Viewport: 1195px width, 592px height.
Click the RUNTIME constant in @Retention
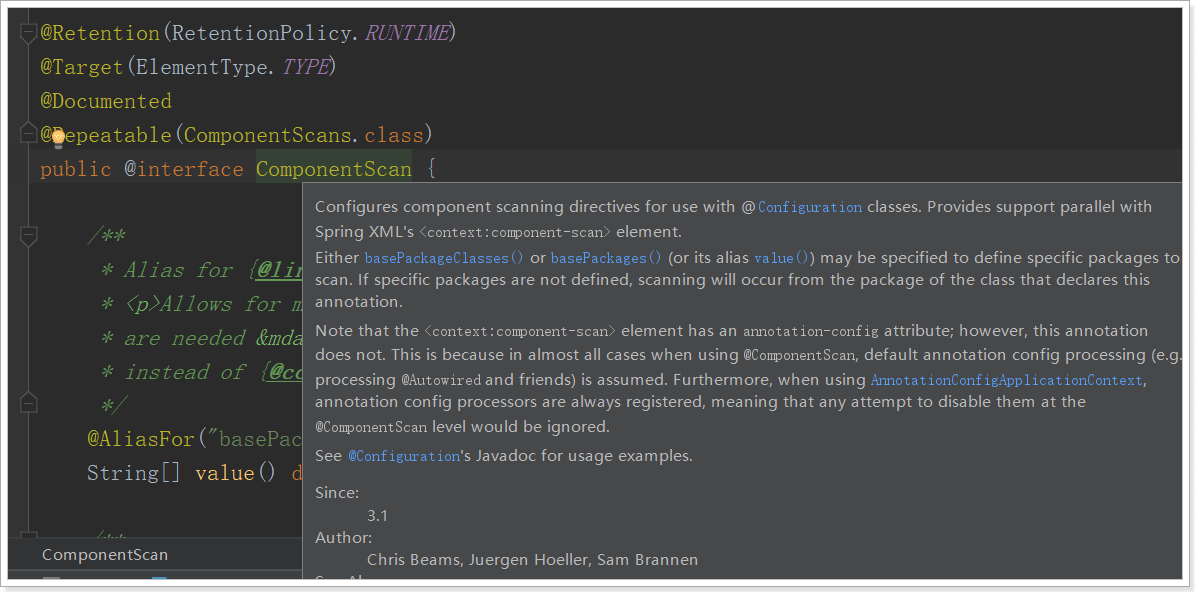tap(406, 33)
